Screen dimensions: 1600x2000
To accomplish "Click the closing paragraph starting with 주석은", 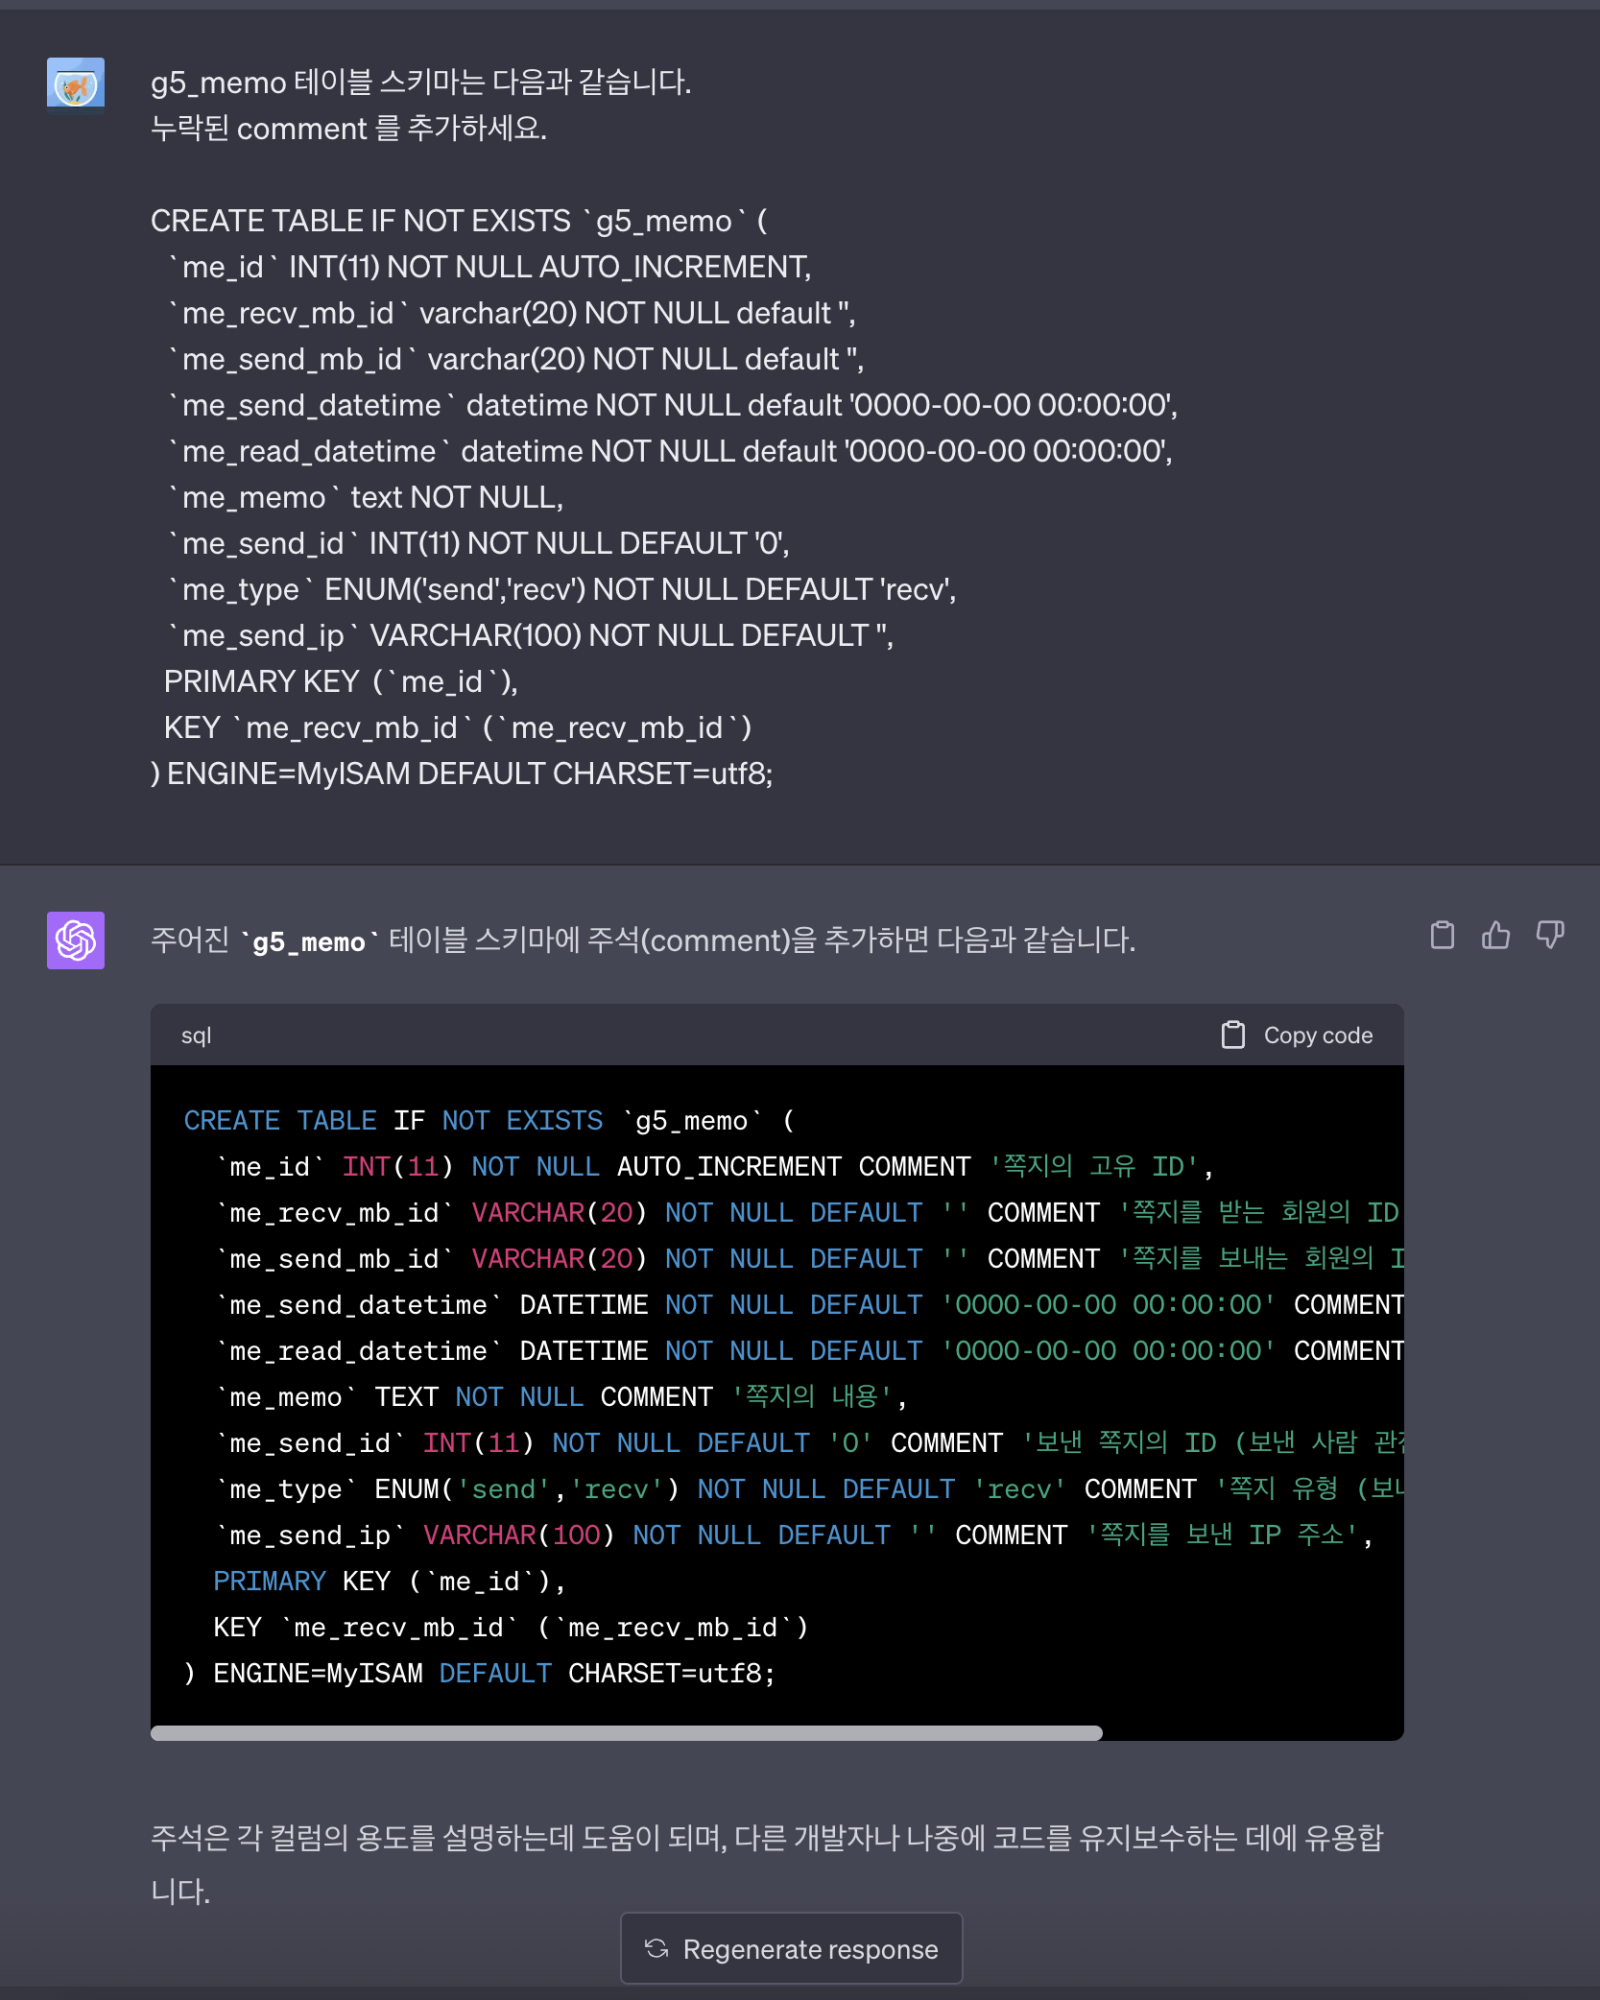I will pyautogui.click(x=766, y=1838).
